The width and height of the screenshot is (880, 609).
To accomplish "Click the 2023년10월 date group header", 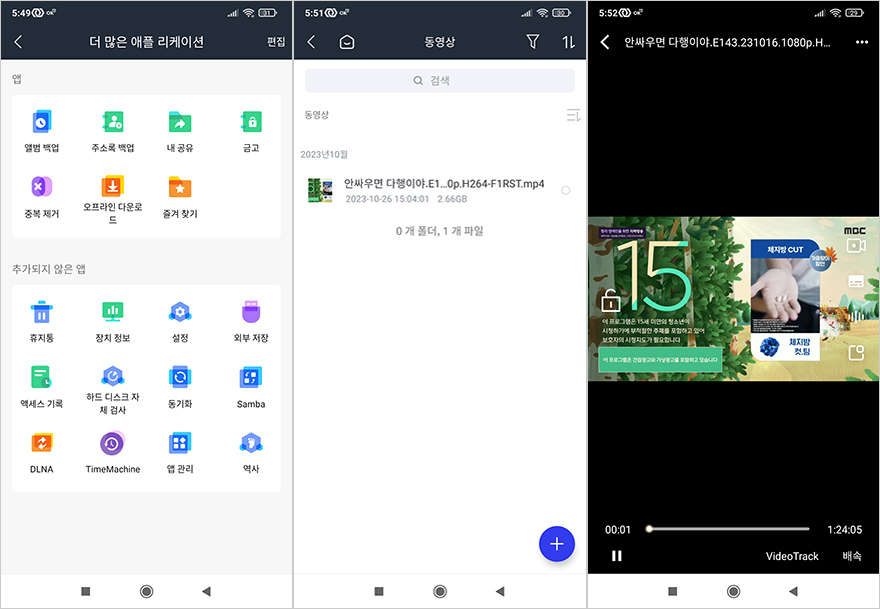I will point(324,154).
